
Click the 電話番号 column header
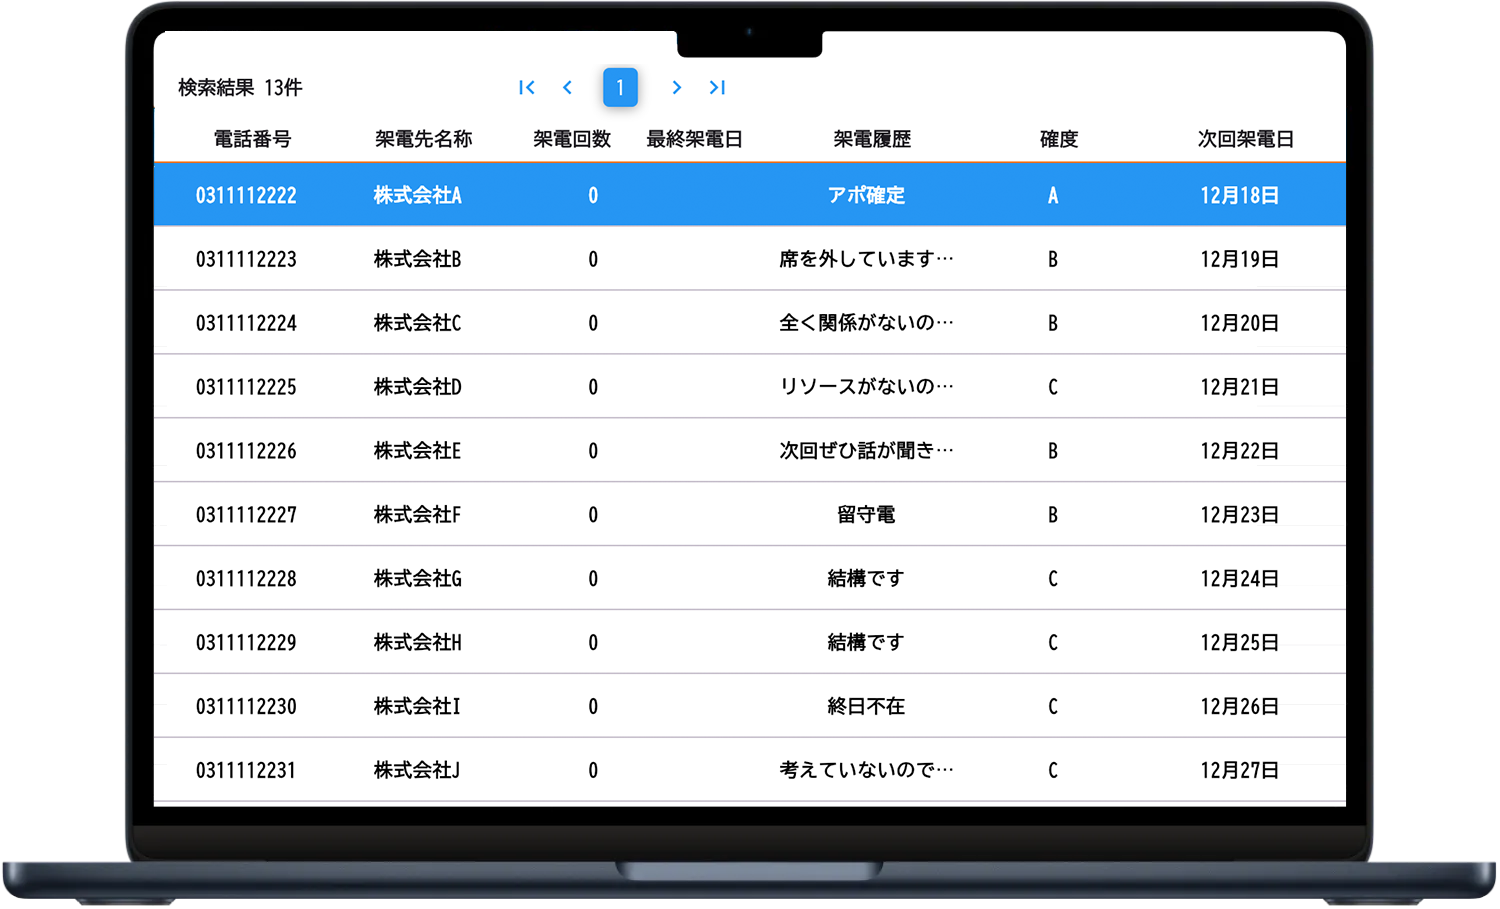(252, 139)
